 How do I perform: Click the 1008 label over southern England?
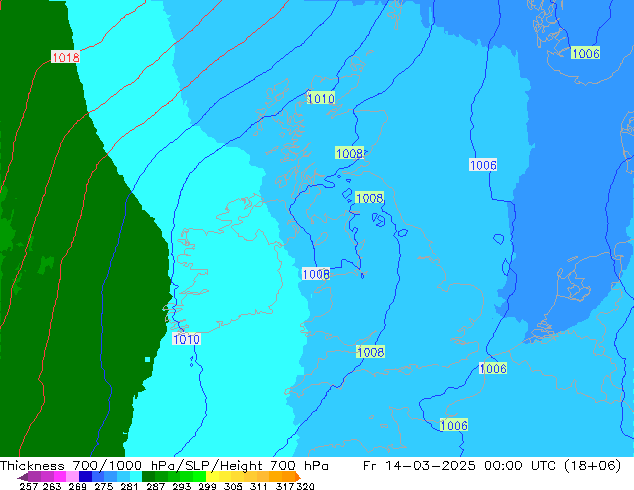(x=370, y=352)
